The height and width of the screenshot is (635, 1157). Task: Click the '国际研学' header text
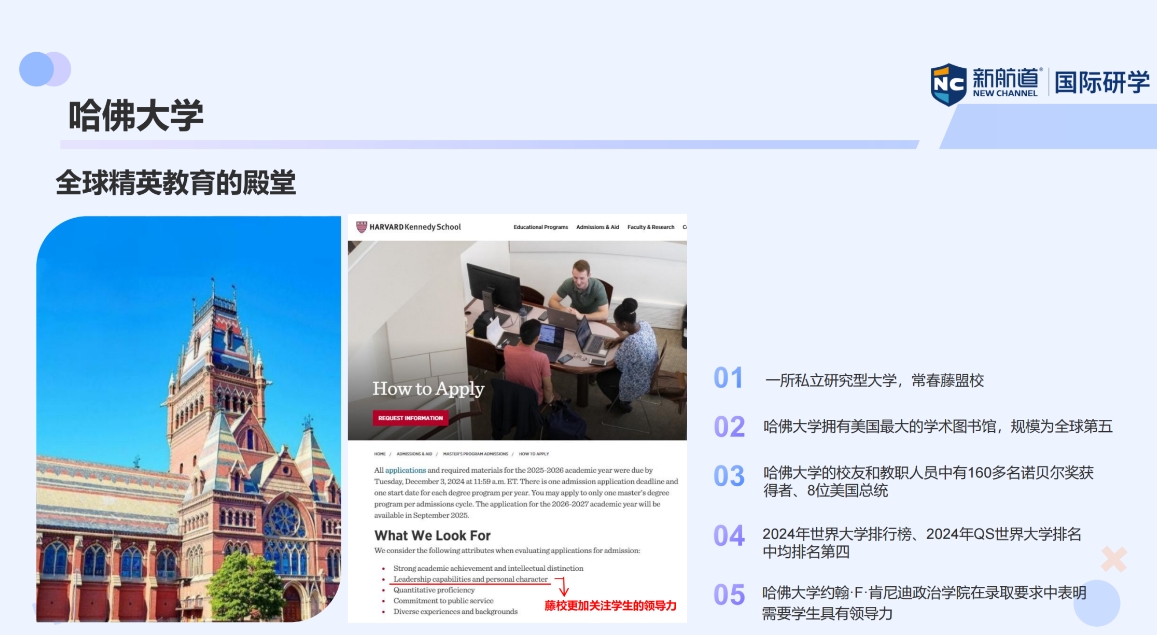pos(1102,82)
